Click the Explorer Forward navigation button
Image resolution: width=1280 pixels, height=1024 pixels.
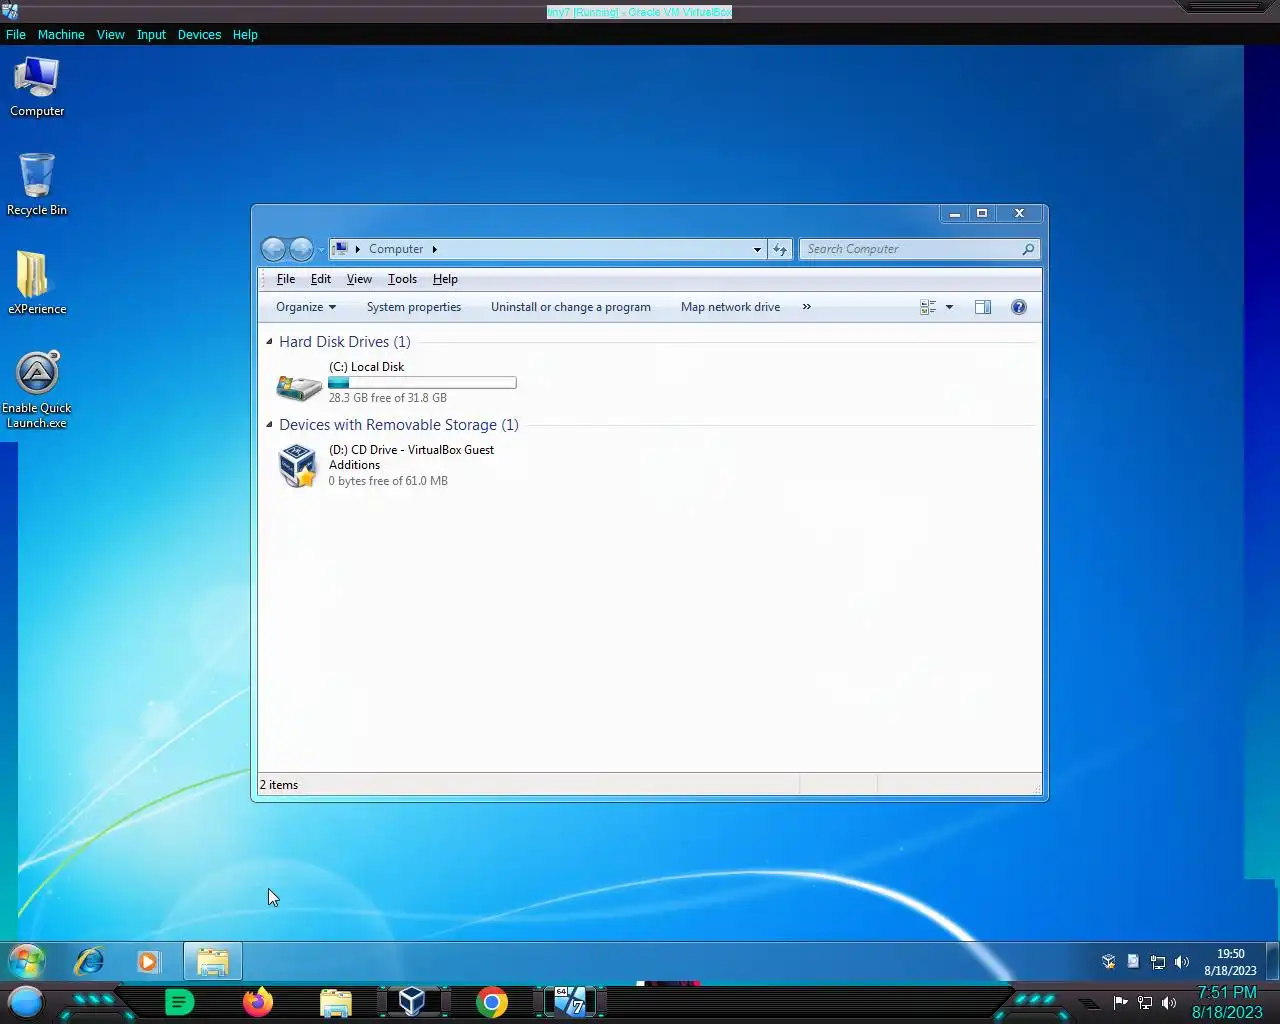[301, 249]
